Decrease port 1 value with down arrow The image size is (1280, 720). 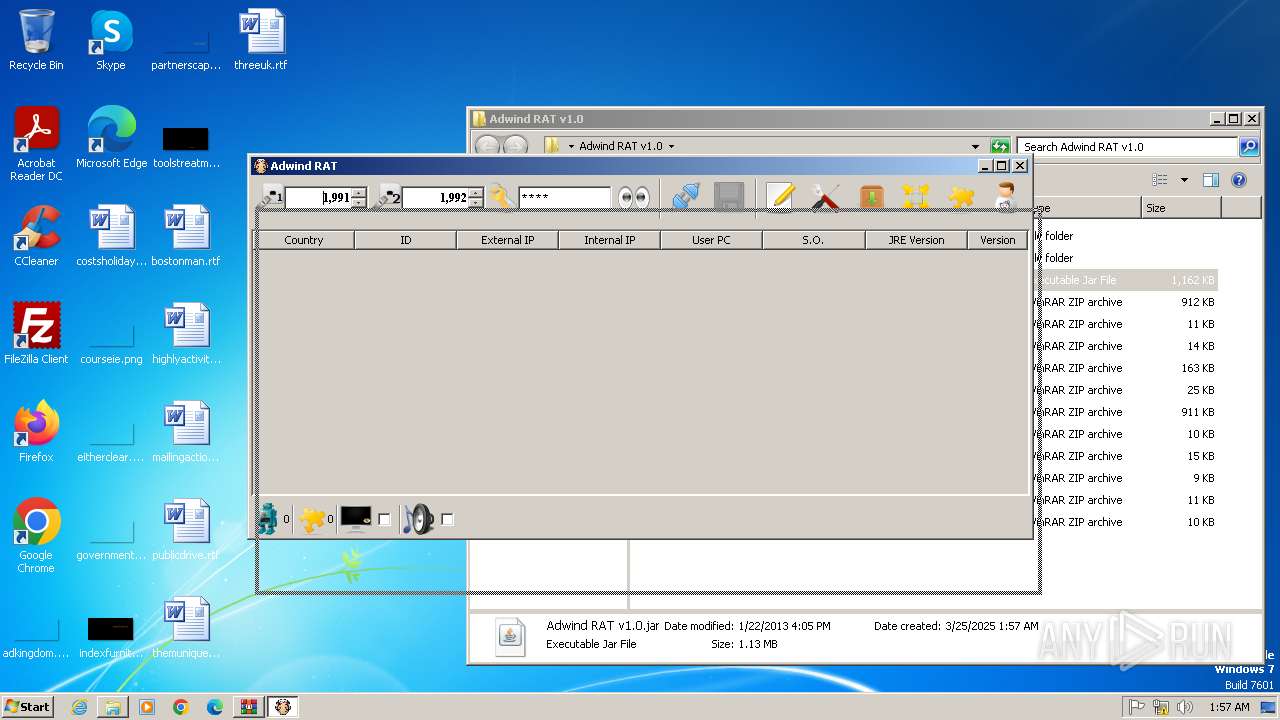pos(359,203)
